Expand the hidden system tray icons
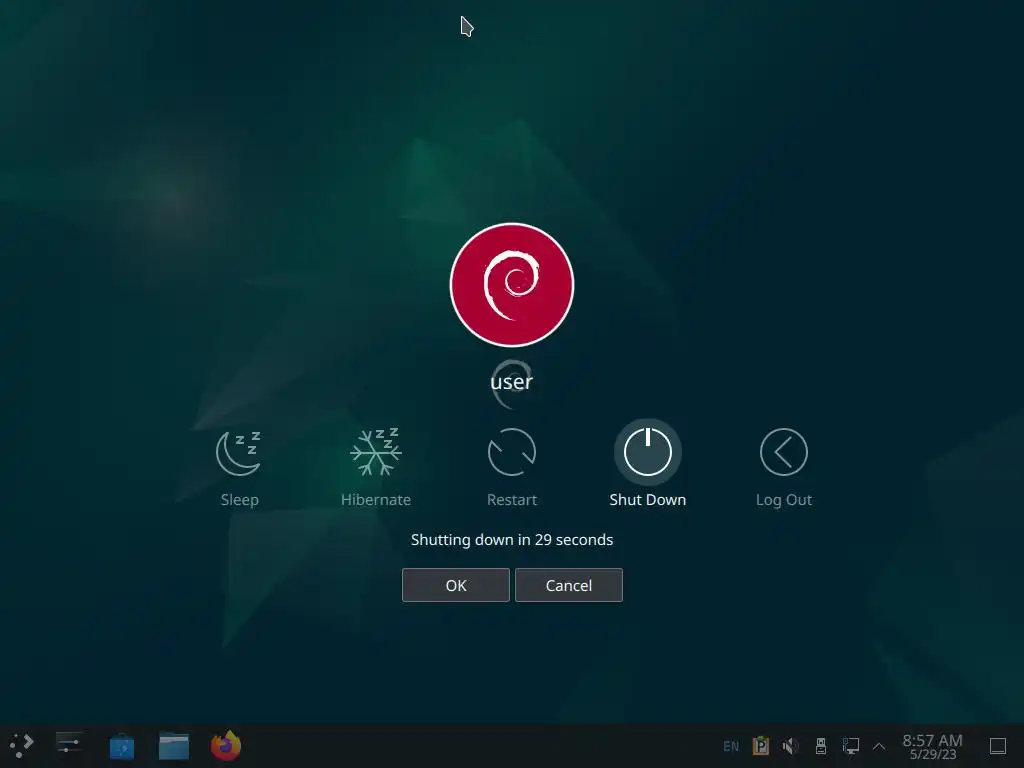Screen dimensions: 1024x768 (x=879, y=746)
